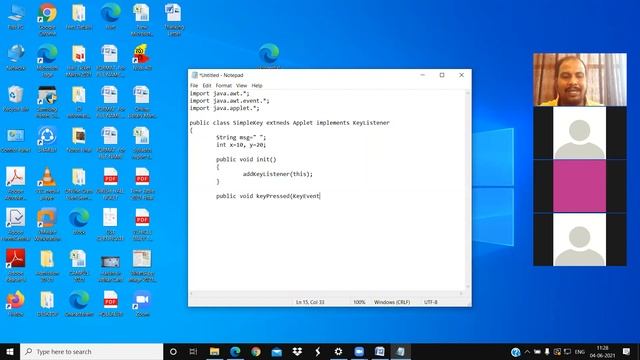Open Task View from the taskbar
Screen dimensions: 640x360
tap(193, 351)
